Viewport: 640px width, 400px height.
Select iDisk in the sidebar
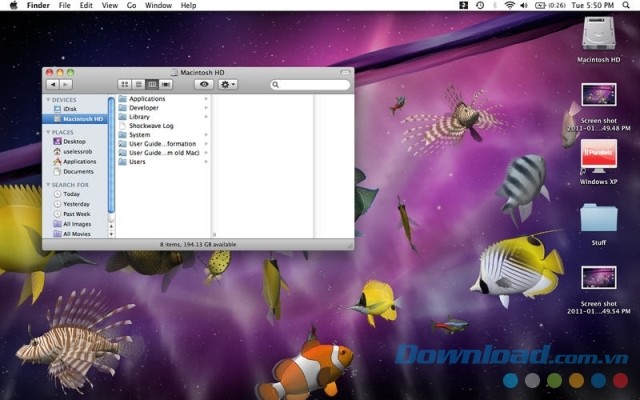(70, 109)
